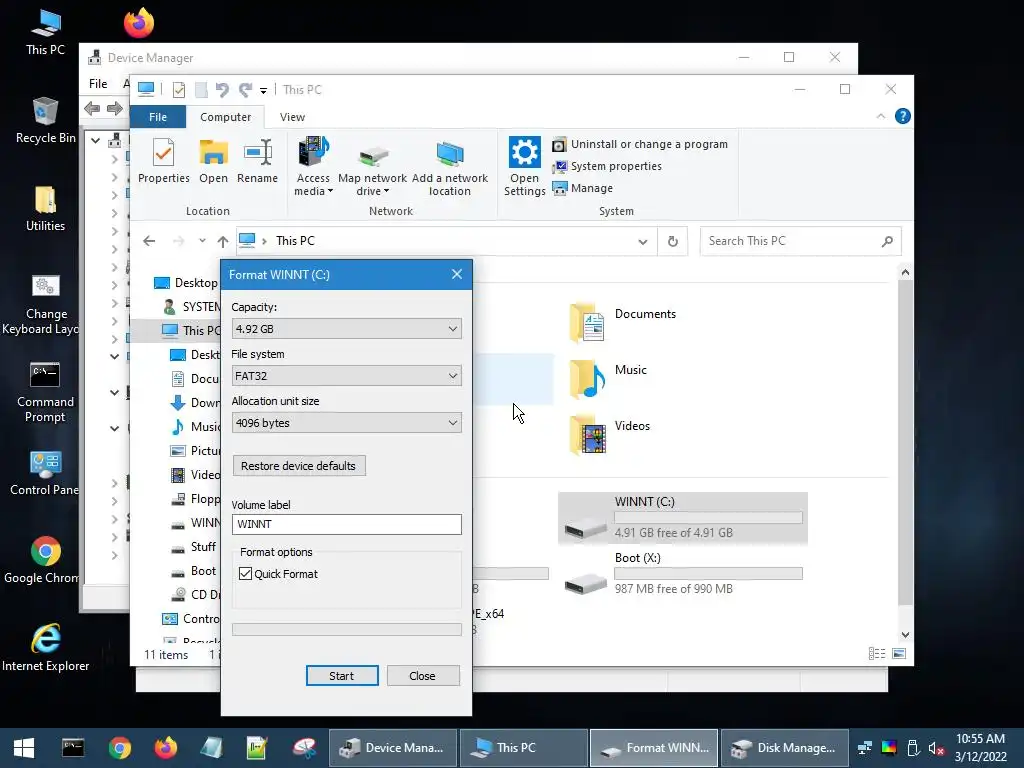Select Stuff drive in navigation pane
Screen dimensions: 1024x768
[193, 547]
